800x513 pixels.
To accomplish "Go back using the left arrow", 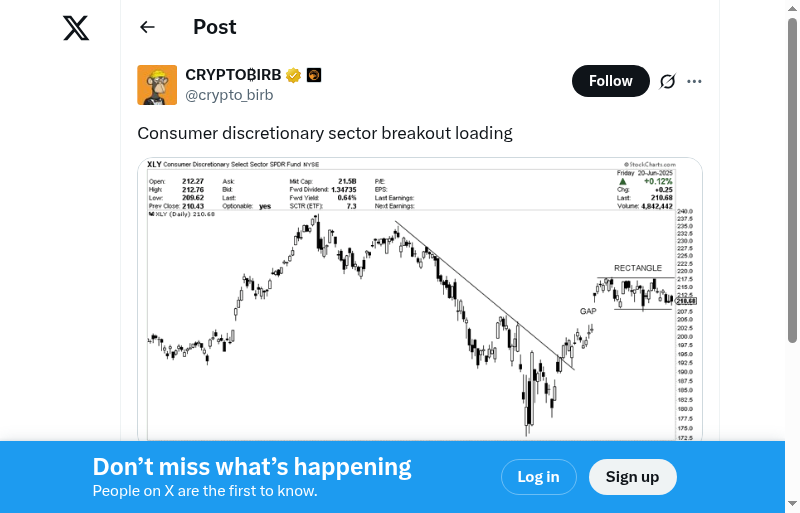I will coord(148,28).
